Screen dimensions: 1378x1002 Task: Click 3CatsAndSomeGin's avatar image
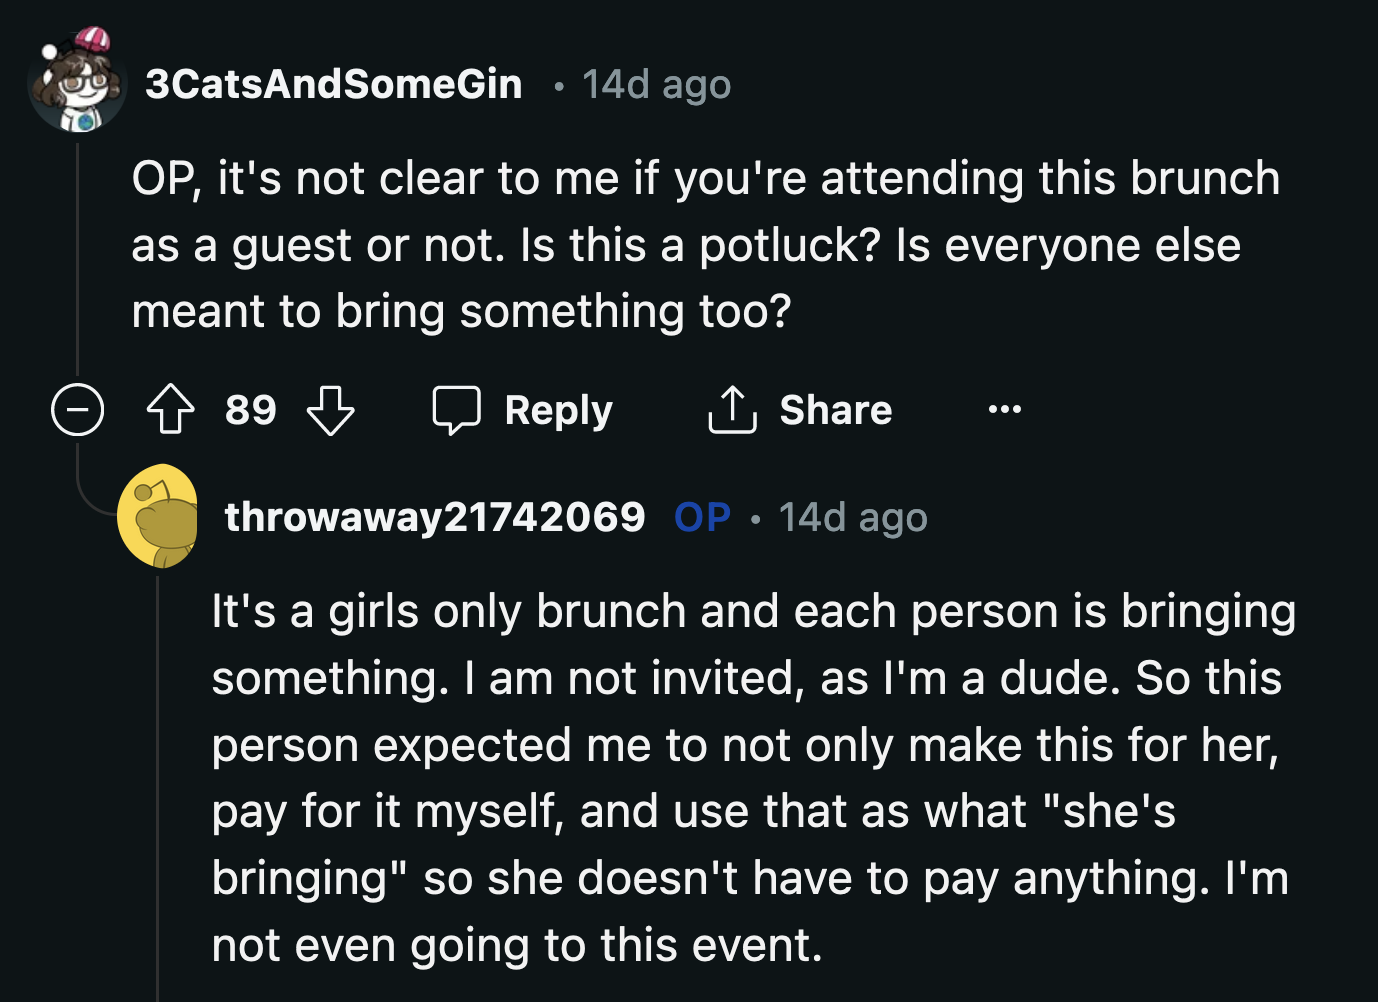pyautogui.click(x=77, y=85)
